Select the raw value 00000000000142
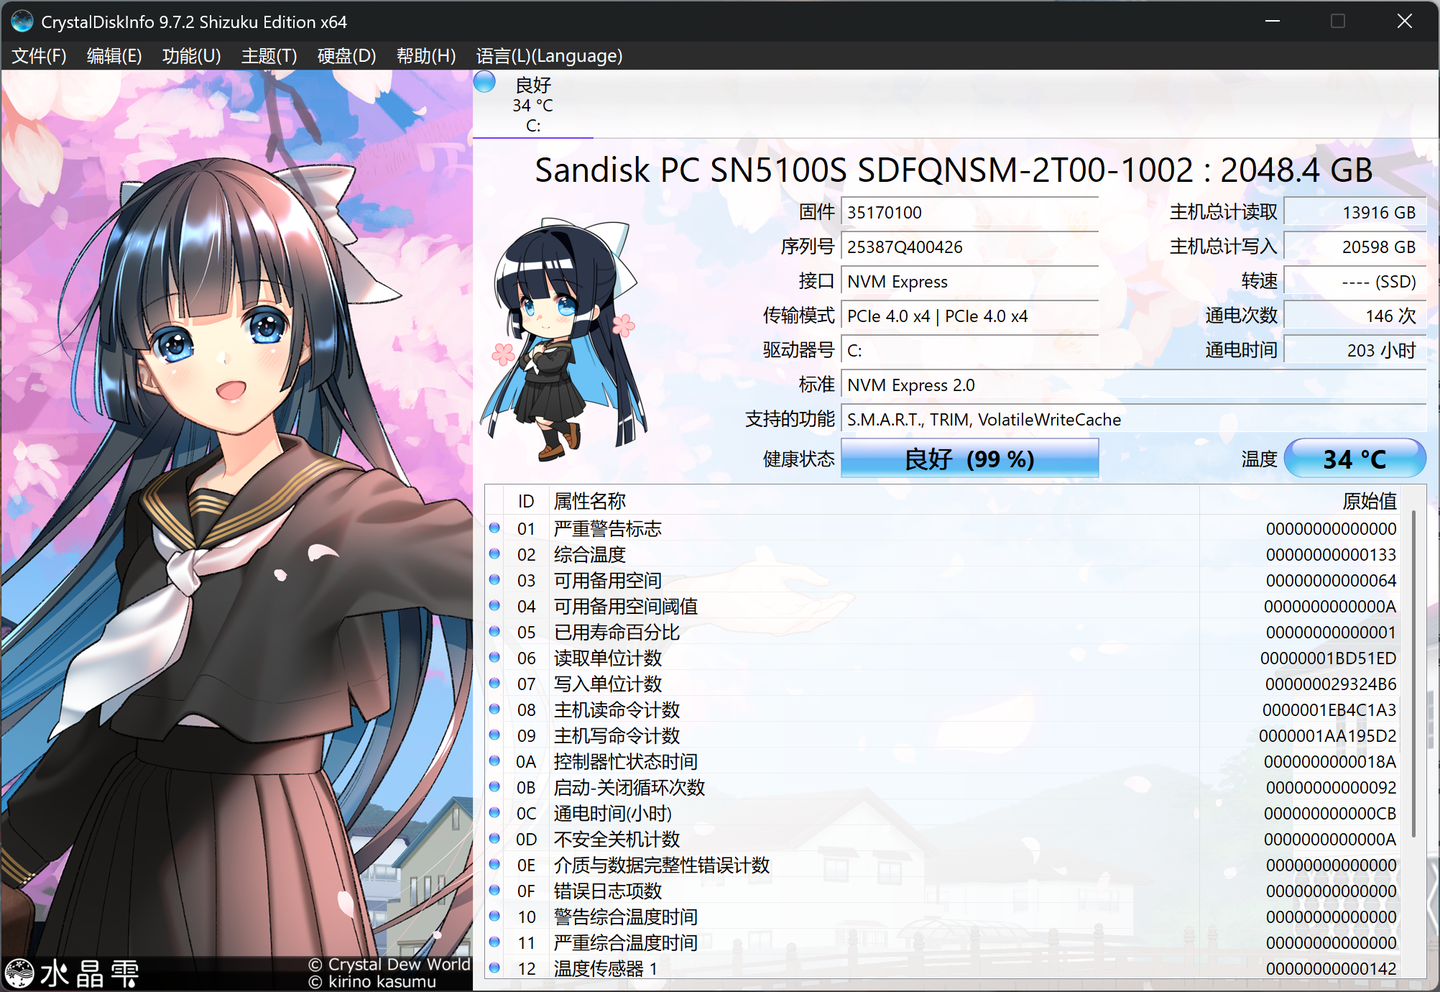The height and width of the screenshot is (992, 1440). click(x=1331, y=968)
